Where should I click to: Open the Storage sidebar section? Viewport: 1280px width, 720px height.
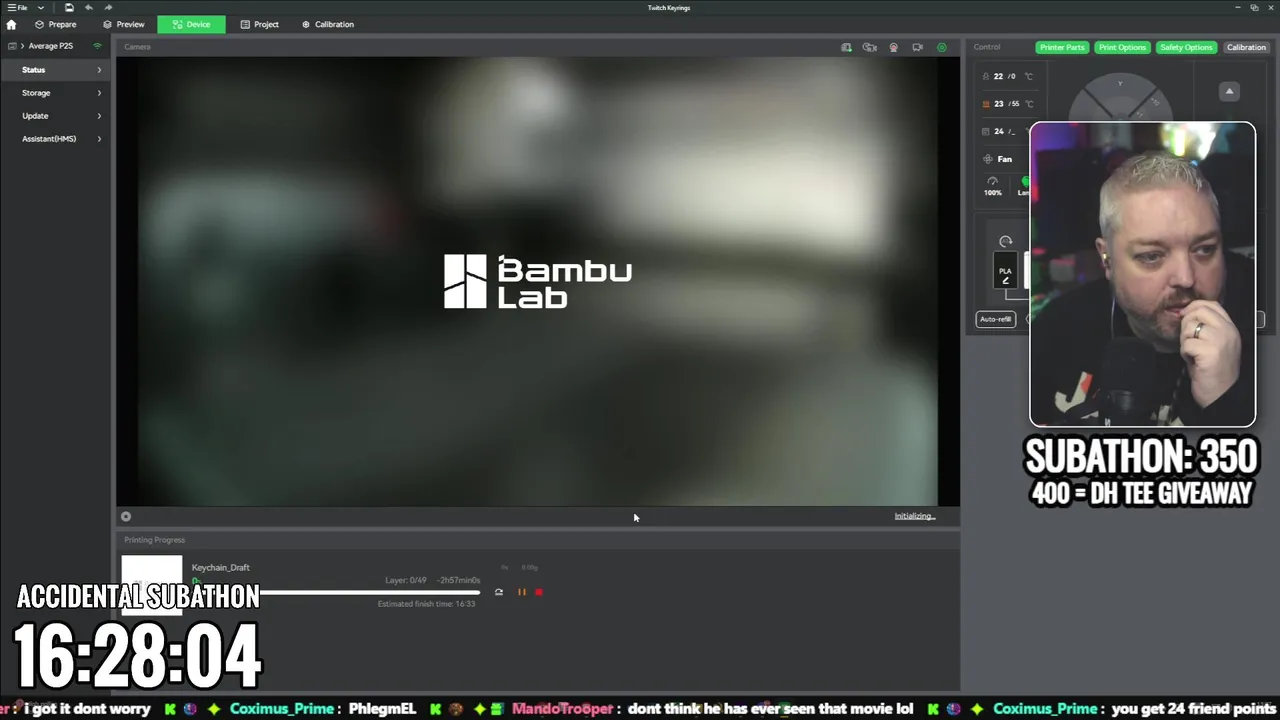coord(56,93)
